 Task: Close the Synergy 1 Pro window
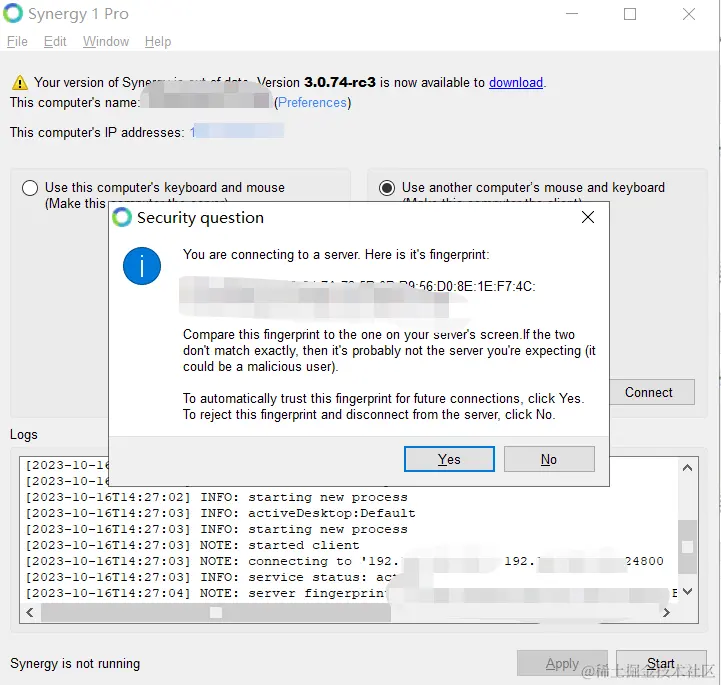689,14
